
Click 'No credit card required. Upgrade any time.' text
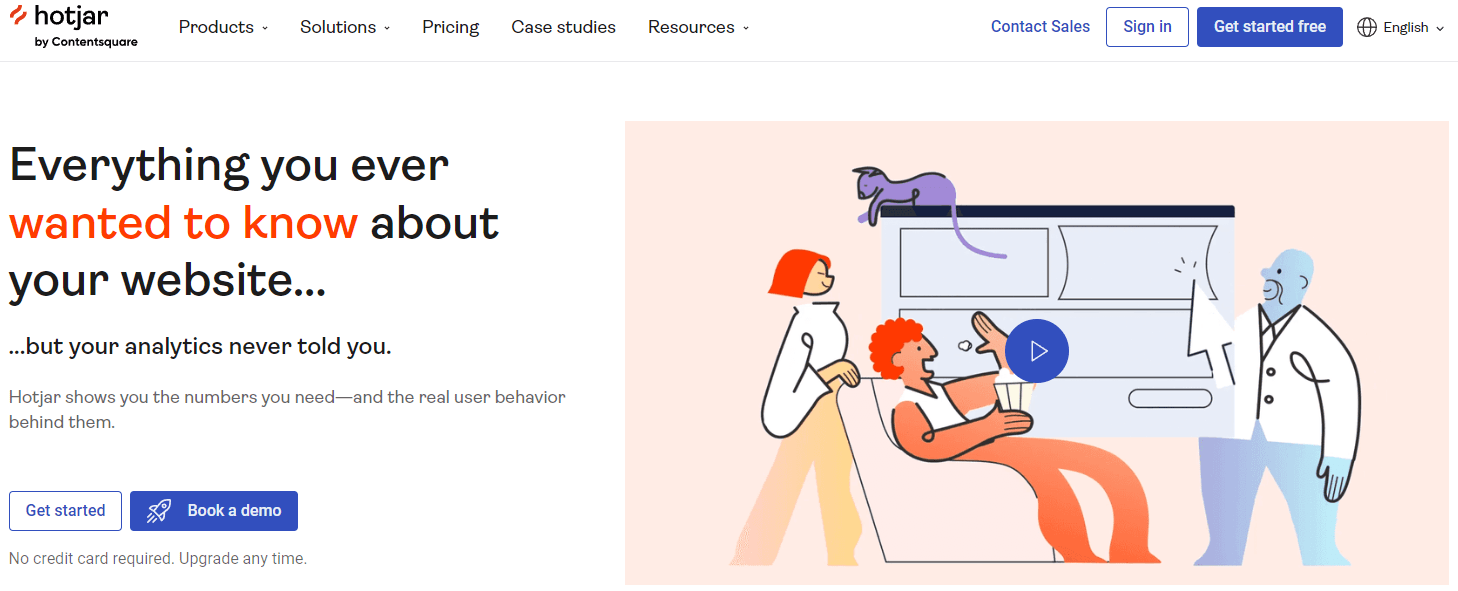coord(158,559)
